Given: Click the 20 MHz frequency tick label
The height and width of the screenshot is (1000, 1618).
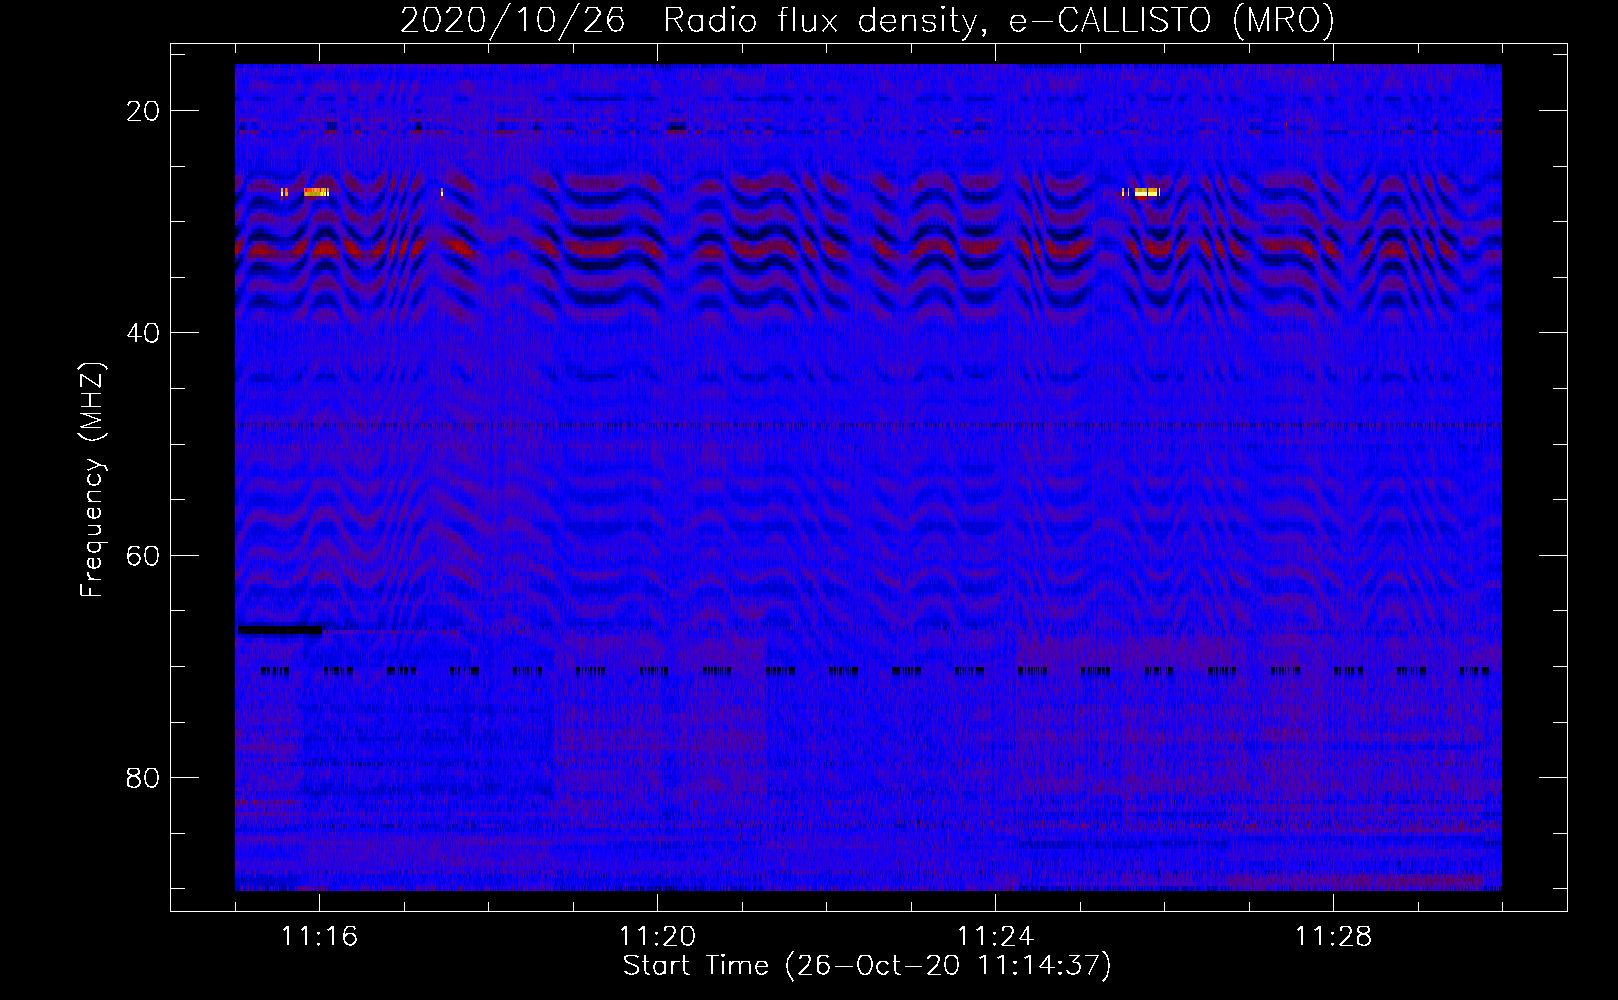Looking at the screenshot, I should coord(143,111).
